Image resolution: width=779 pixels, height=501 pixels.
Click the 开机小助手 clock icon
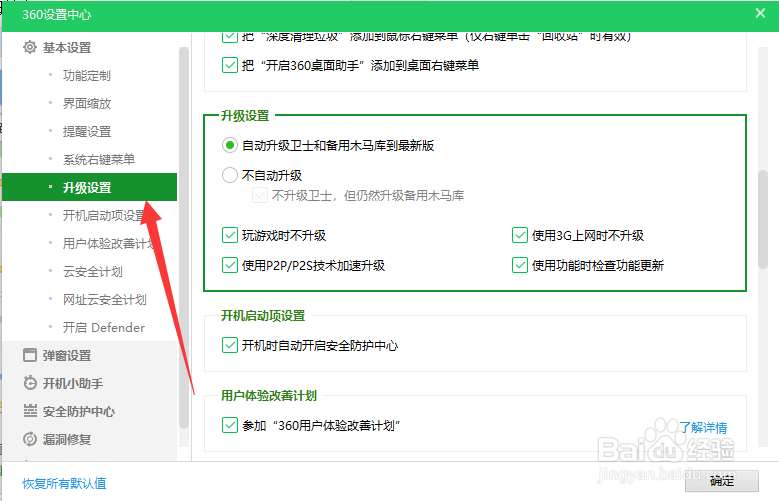tap(30, 383)
